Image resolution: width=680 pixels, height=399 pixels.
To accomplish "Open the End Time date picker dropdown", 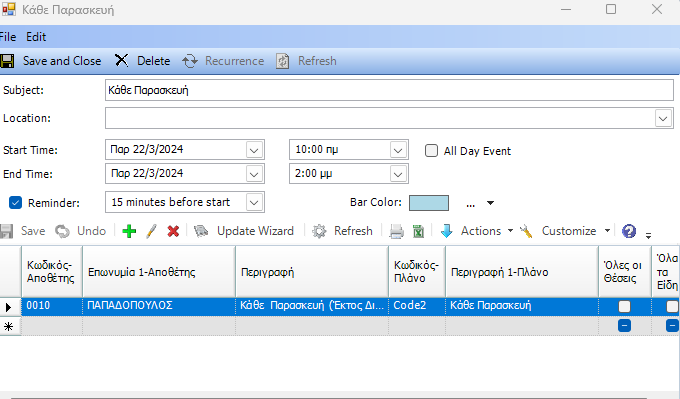I will click(x=254, y=174).
